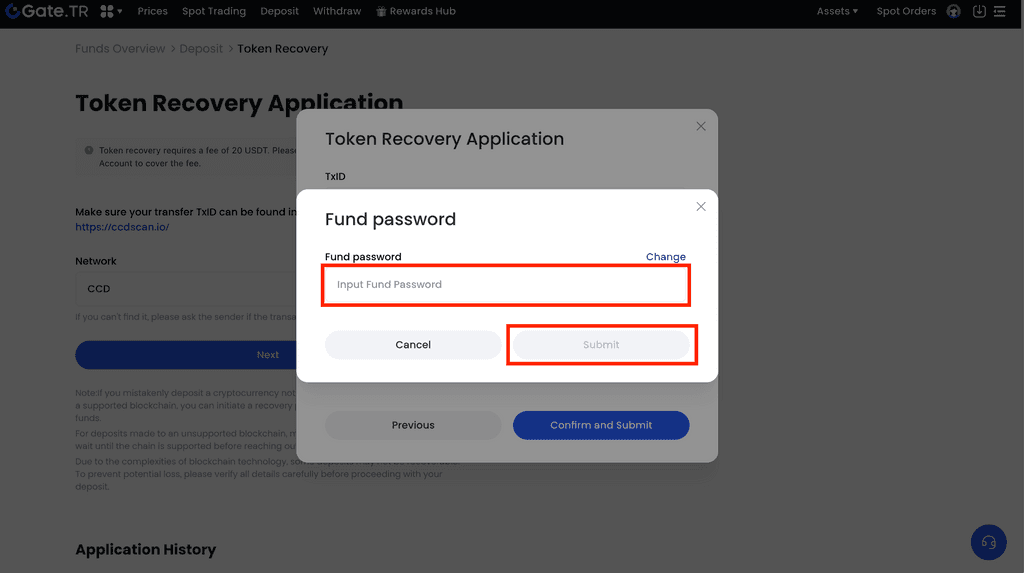Open the customer support headset chat
The height and width of the screenshot is (573, 1024).
pyautogui.click(x=988, y=542)
